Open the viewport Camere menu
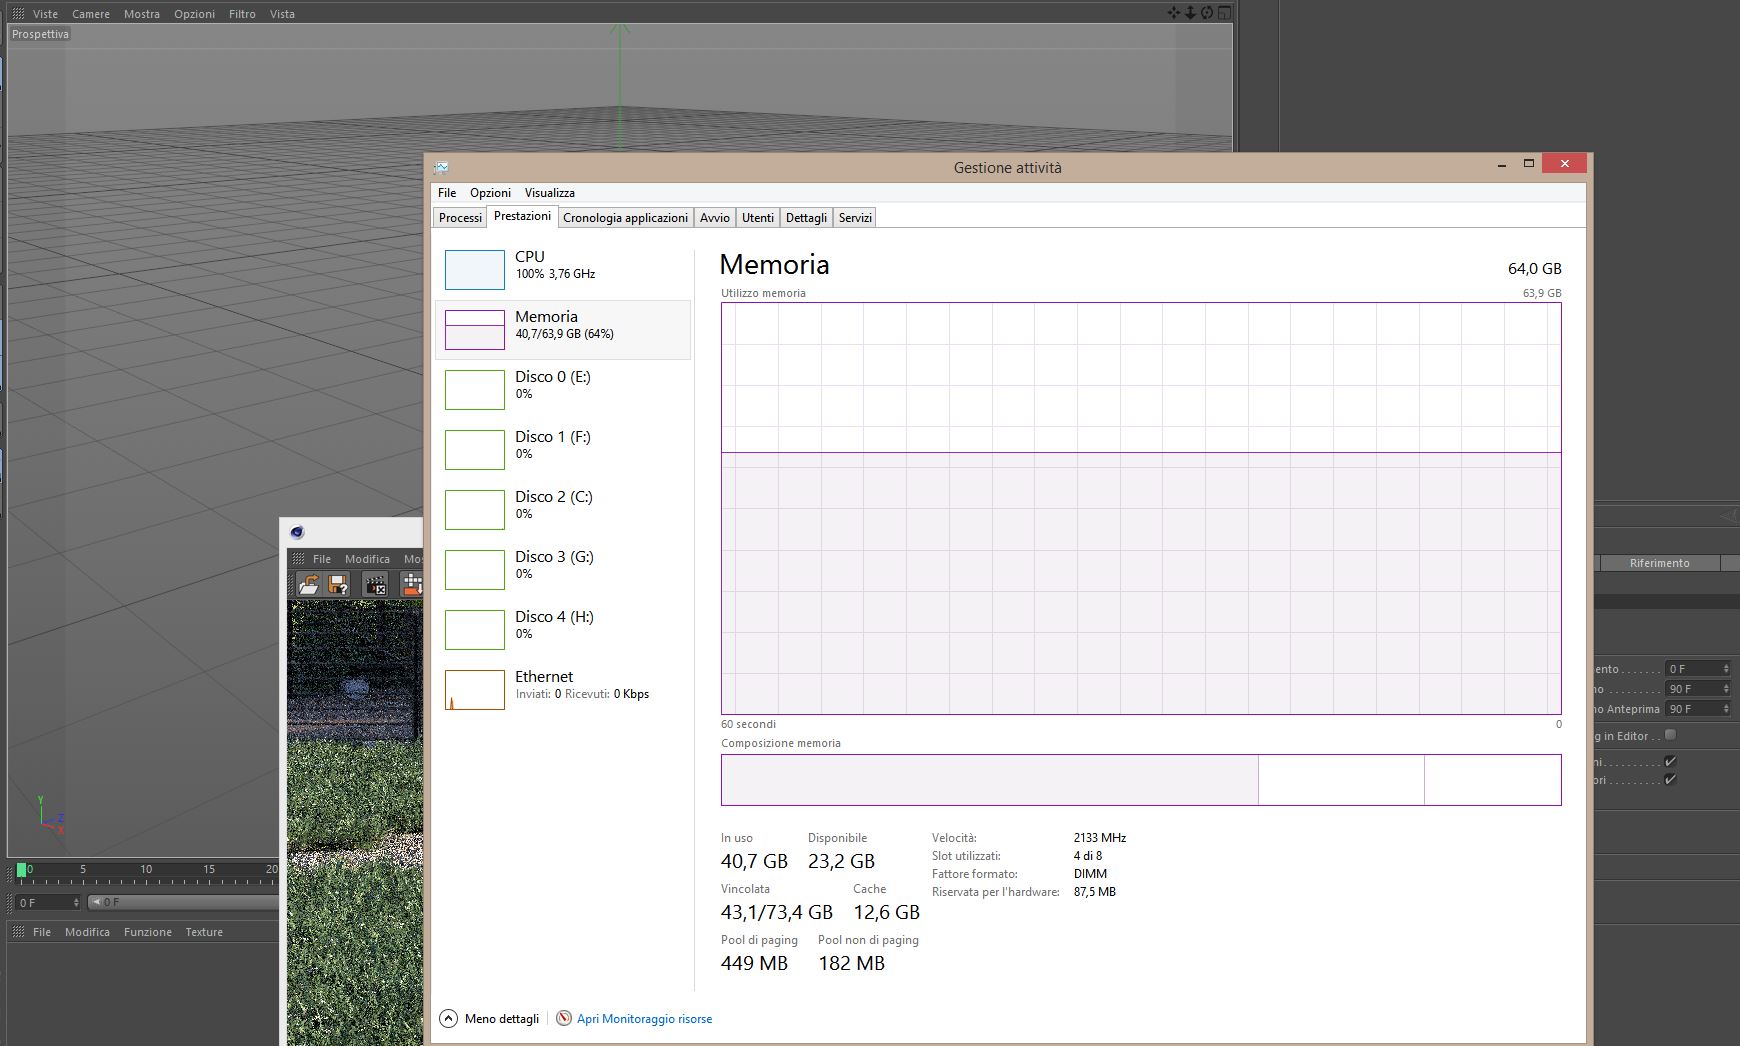This screenshot has width=1740, height=1046. coord(91,14)
